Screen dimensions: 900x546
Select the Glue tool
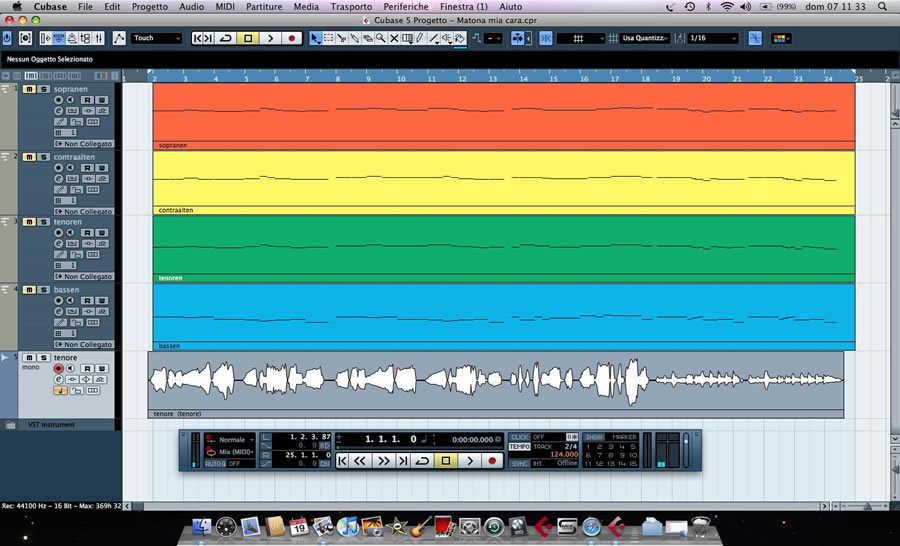pos(355,38)
